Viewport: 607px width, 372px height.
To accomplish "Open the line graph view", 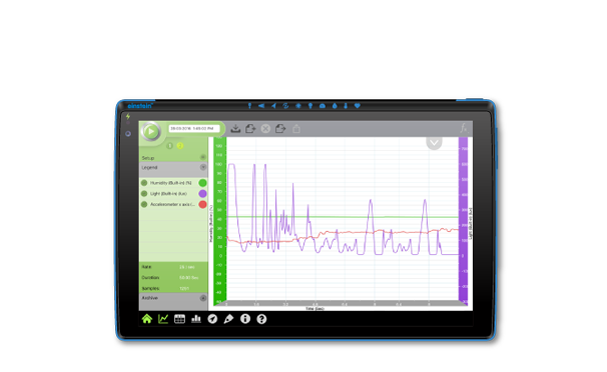I will coord(163,319).
